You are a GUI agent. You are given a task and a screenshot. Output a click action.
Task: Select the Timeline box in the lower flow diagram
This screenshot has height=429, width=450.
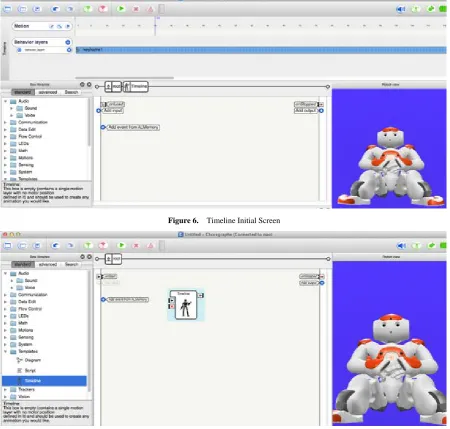click(x=186, y=306)
